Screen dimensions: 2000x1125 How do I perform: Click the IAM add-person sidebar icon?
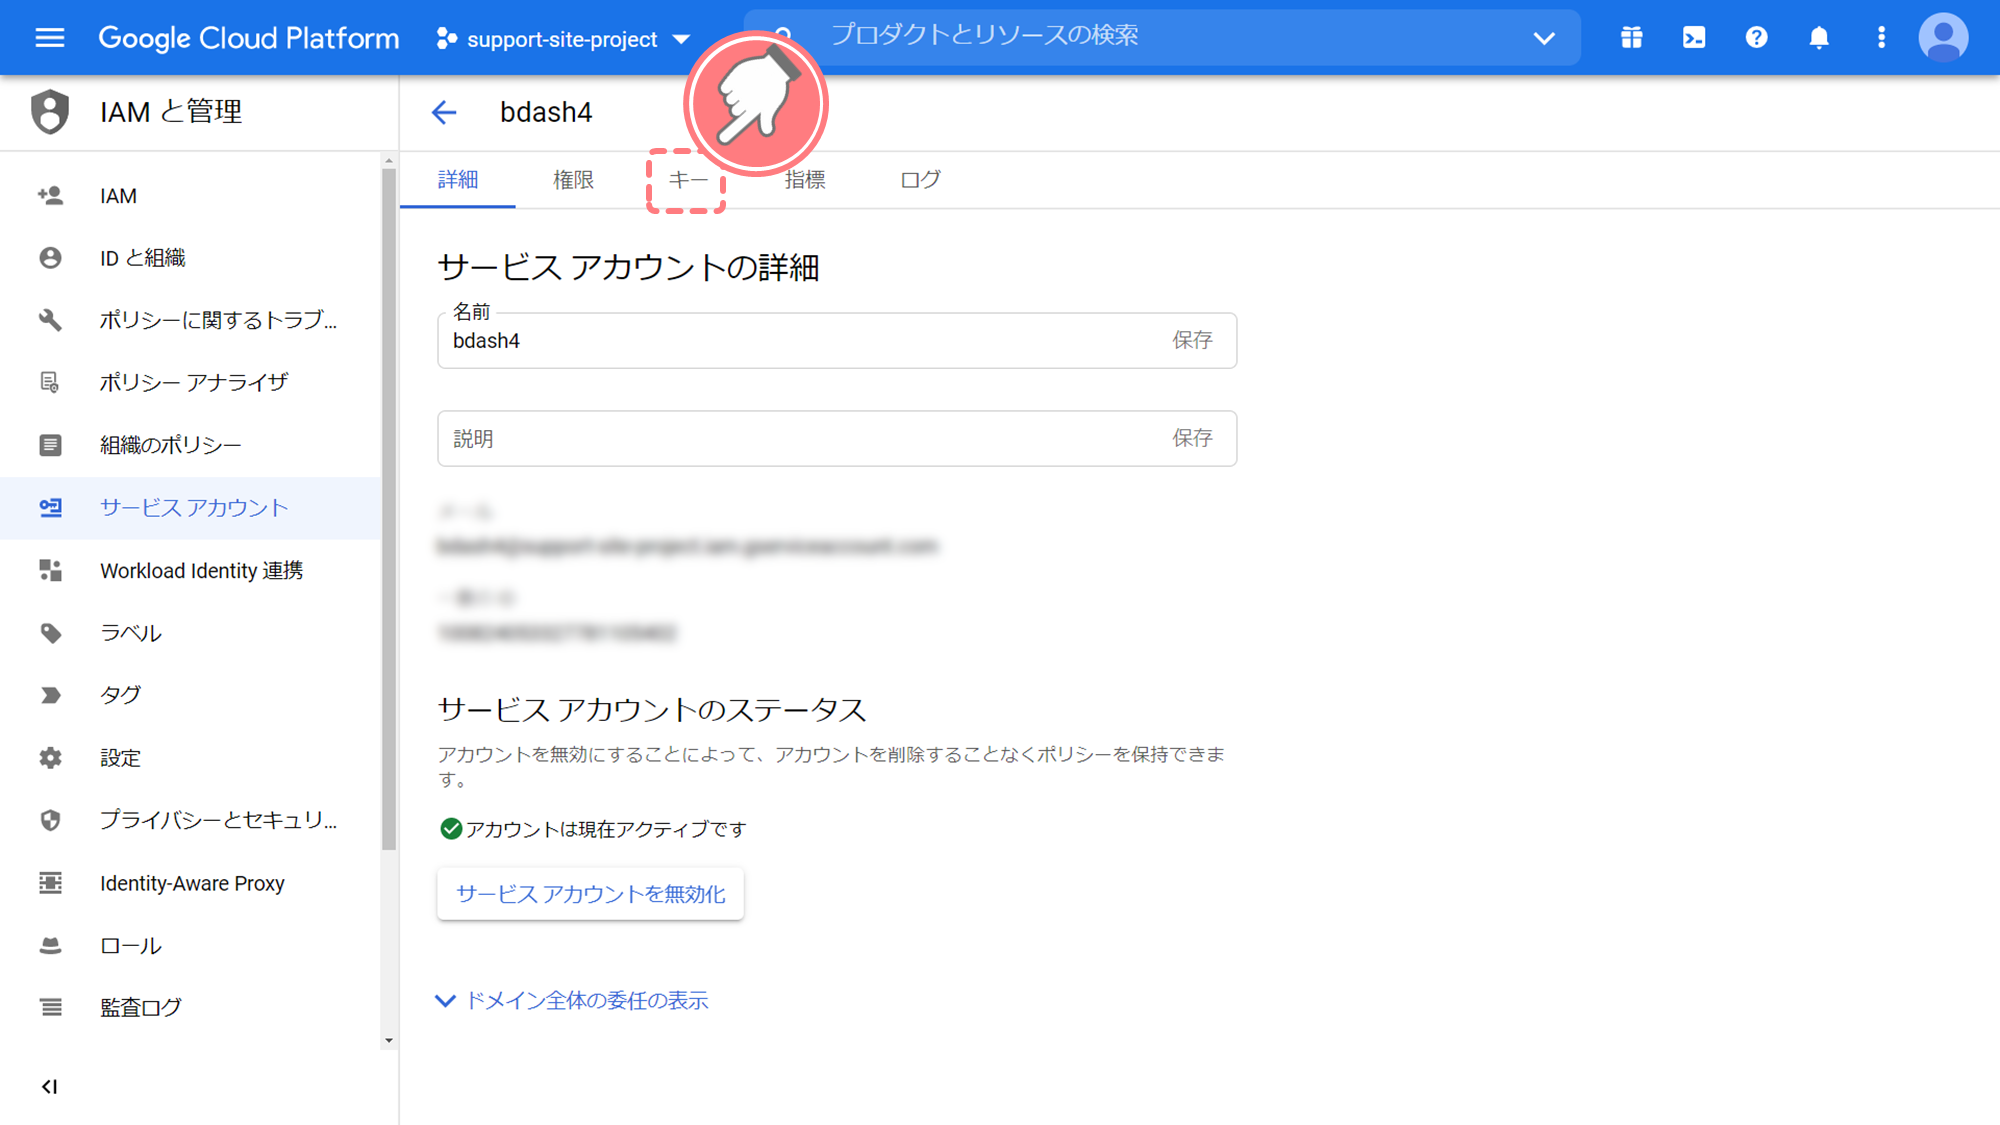click(50, 196)
